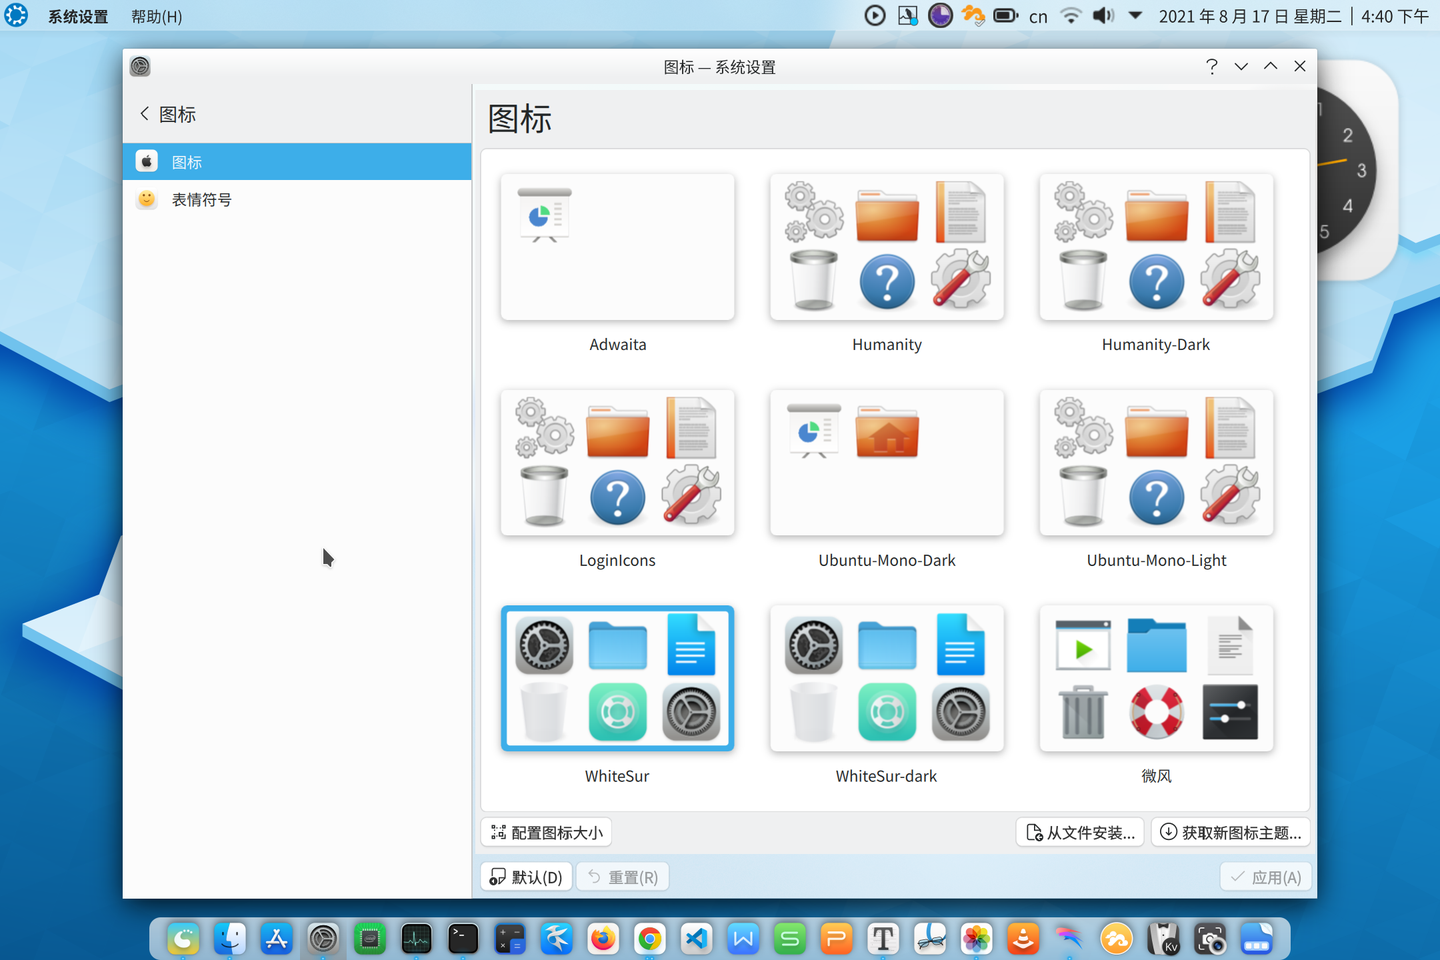The width and height of the screenshot is (1440, 960).
Task: Open the glasses document viewer dock icon
Action: coord(930,938)
